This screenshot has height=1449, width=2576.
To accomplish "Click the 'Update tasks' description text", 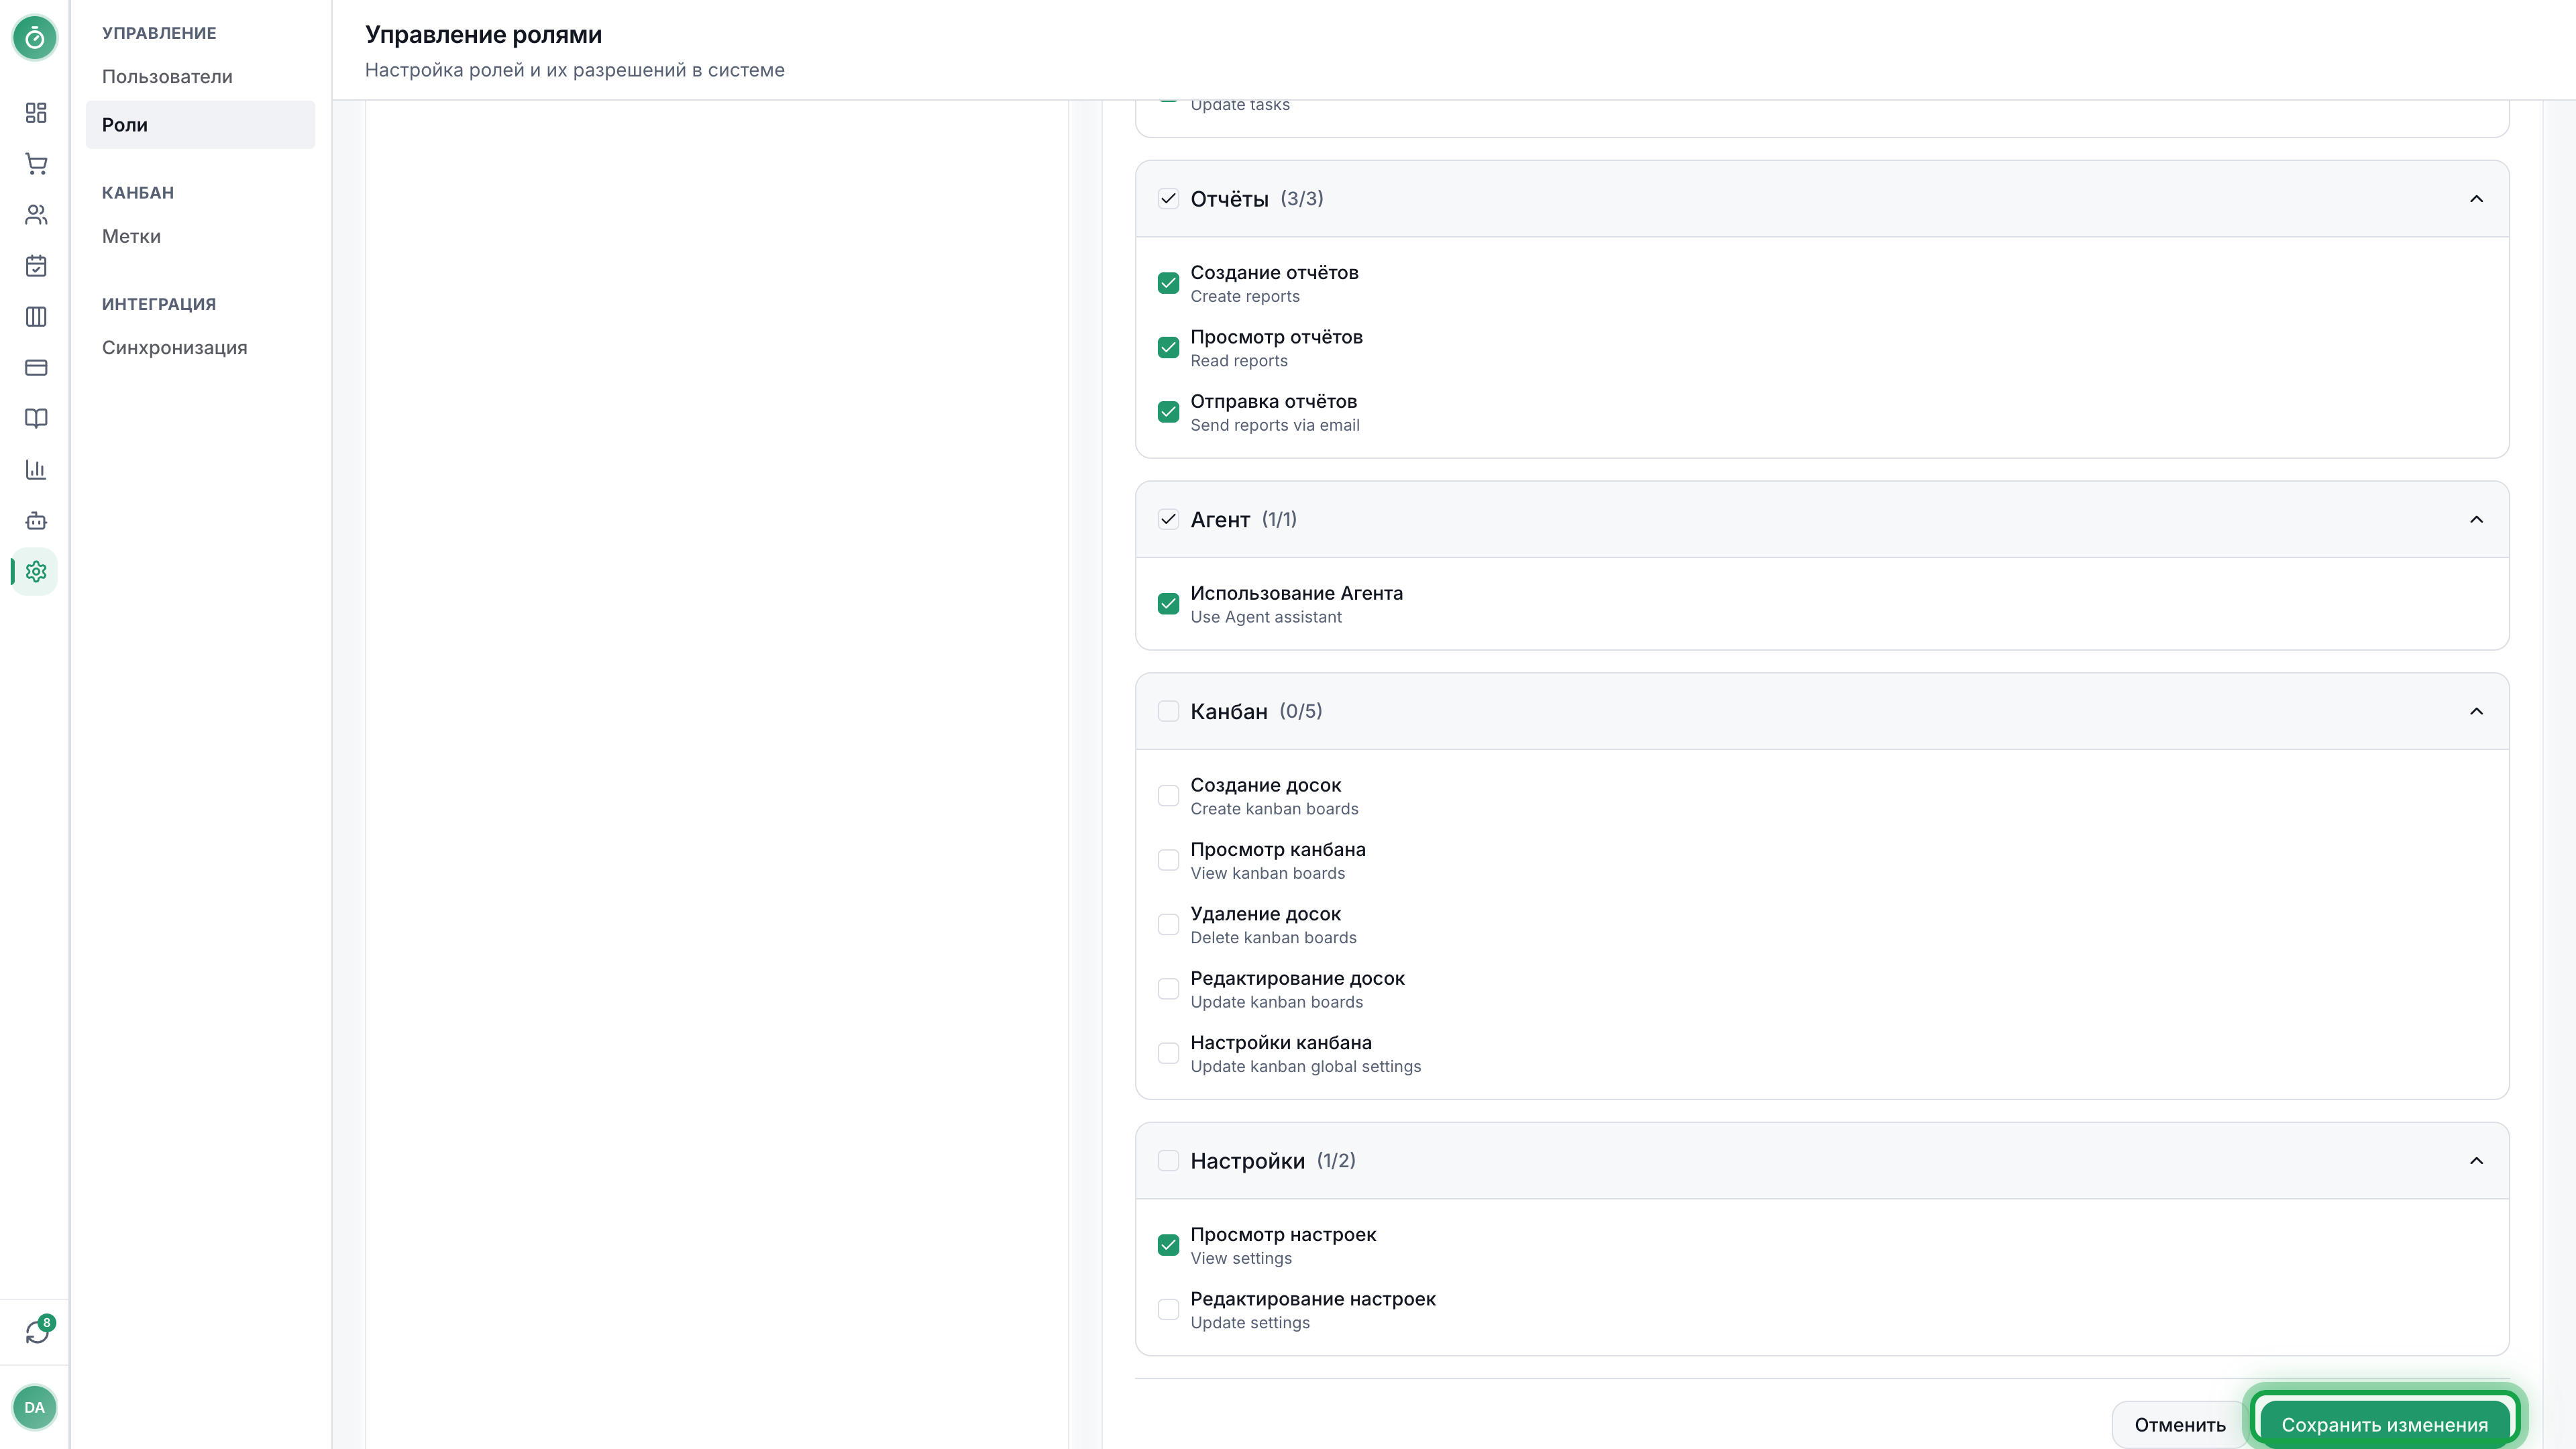I will 1240,106.
